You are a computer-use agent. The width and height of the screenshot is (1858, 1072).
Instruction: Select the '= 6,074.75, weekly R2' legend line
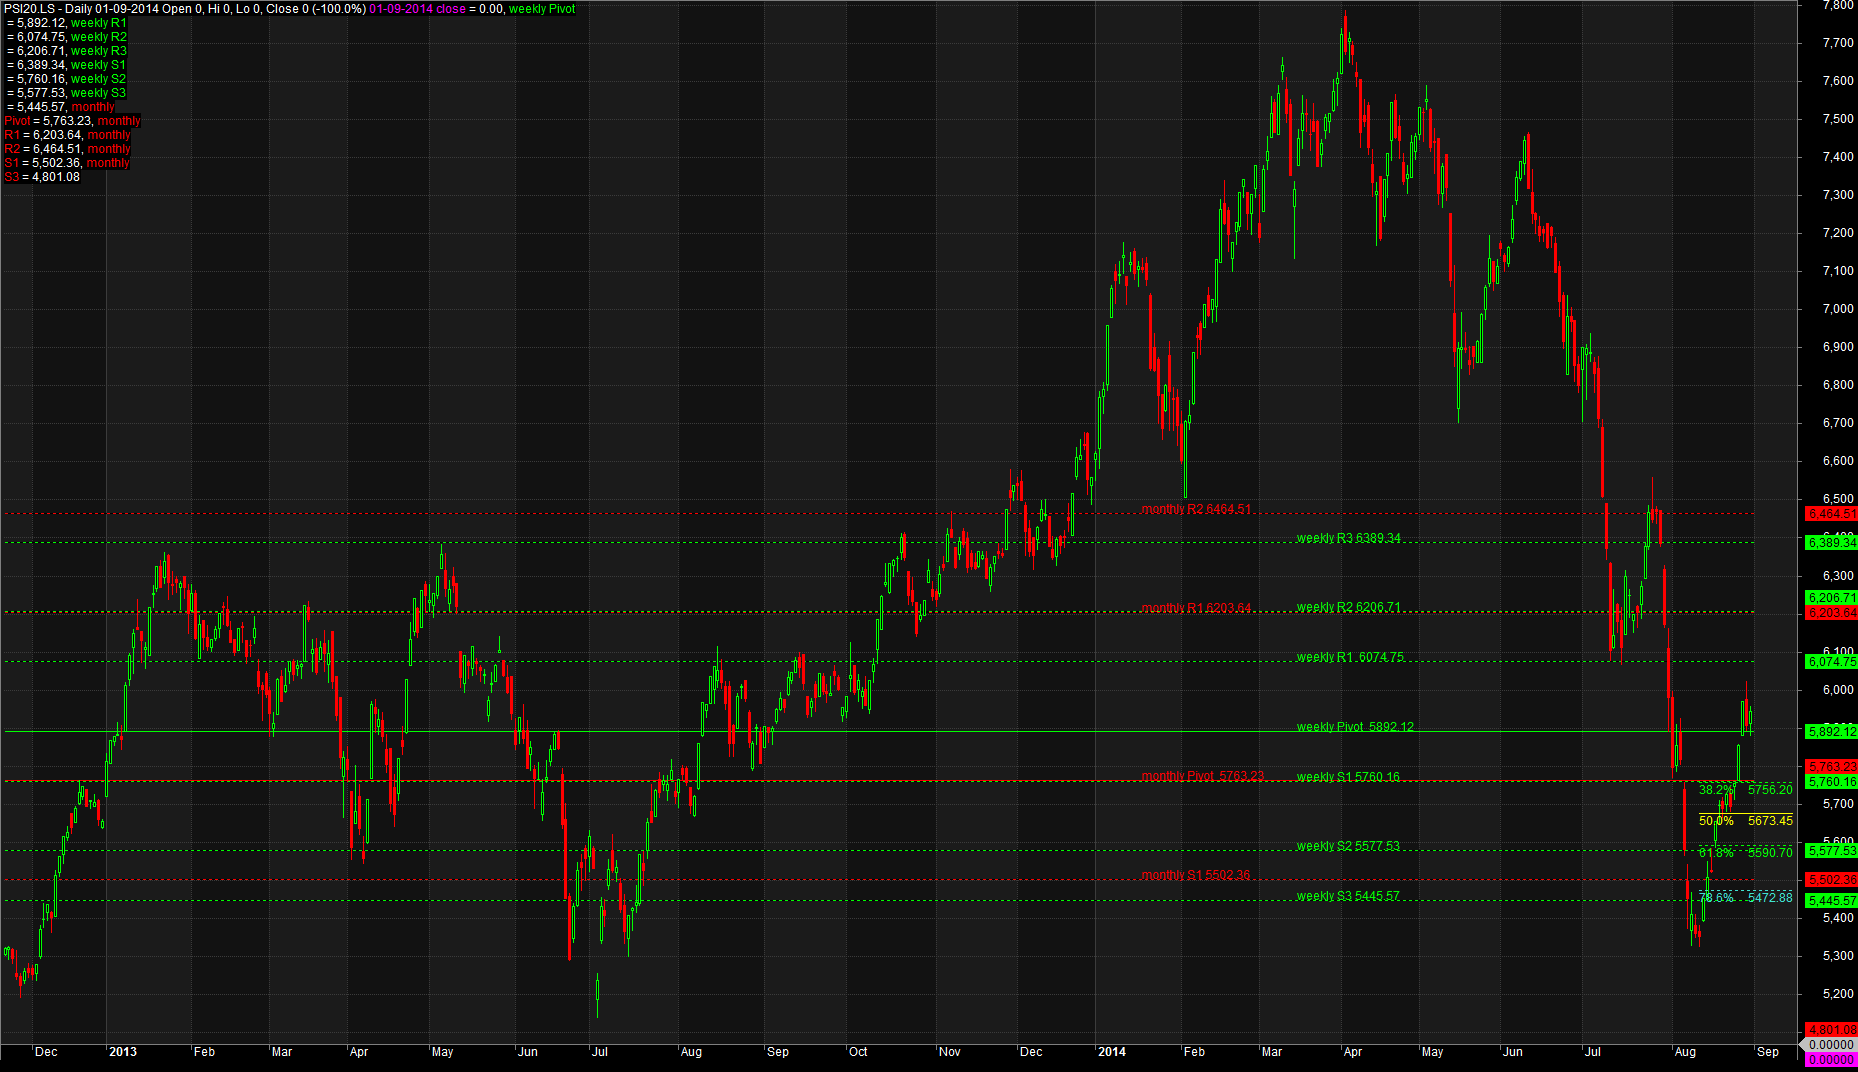coord(66,37)
